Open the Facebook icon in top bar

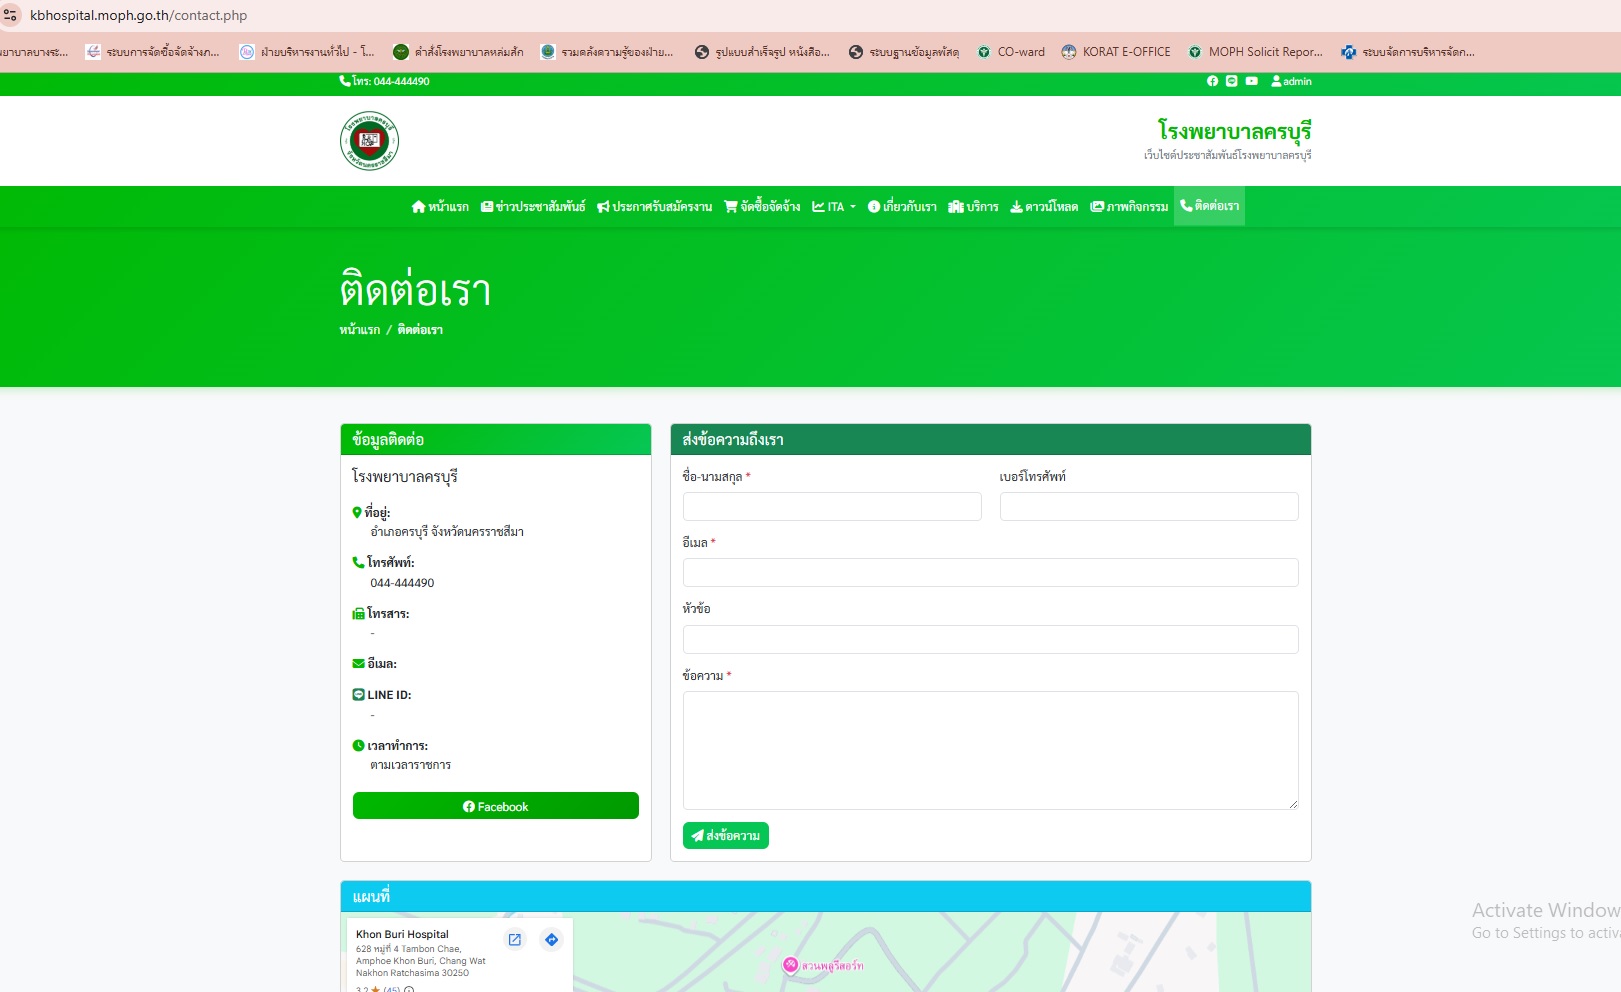point(1212,81)
